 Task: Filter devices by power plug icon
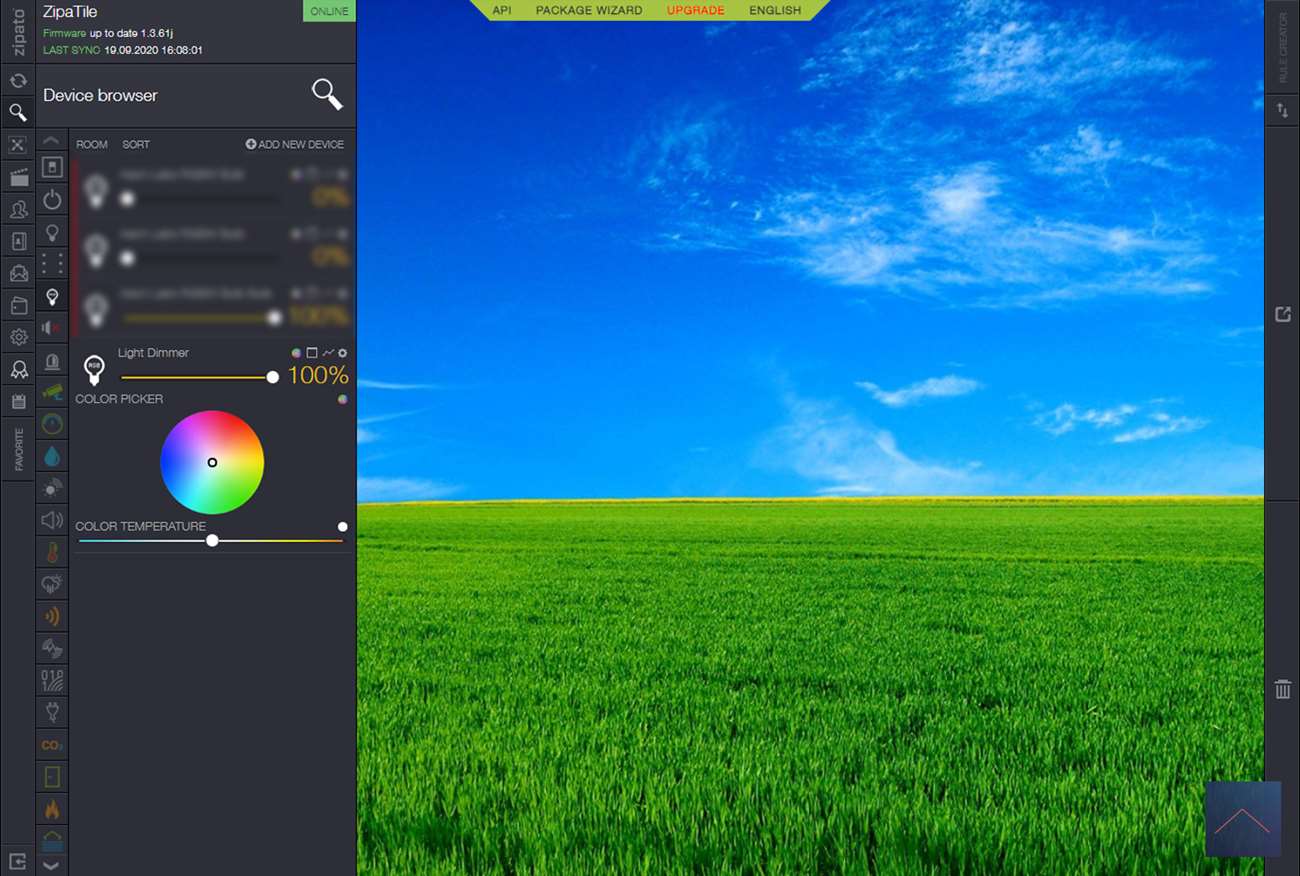52,712
